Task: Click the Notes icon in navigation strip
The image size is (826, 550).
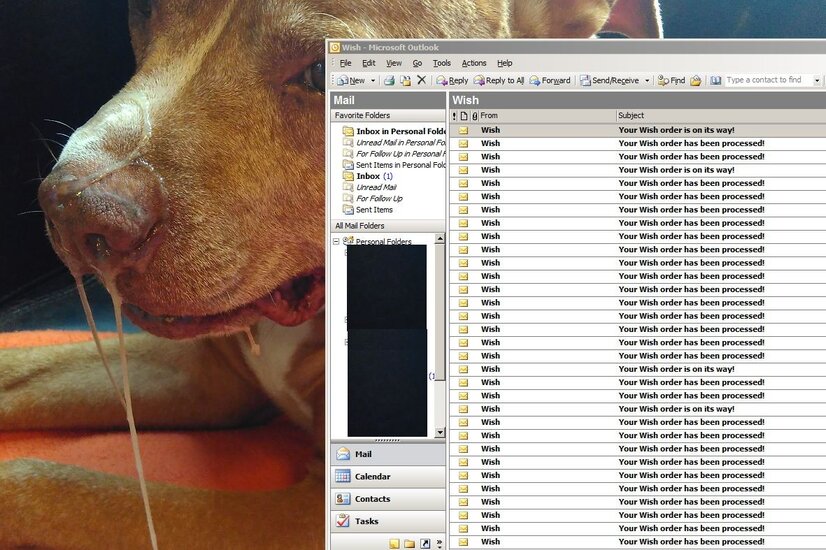Action: [x=394, y=543]
